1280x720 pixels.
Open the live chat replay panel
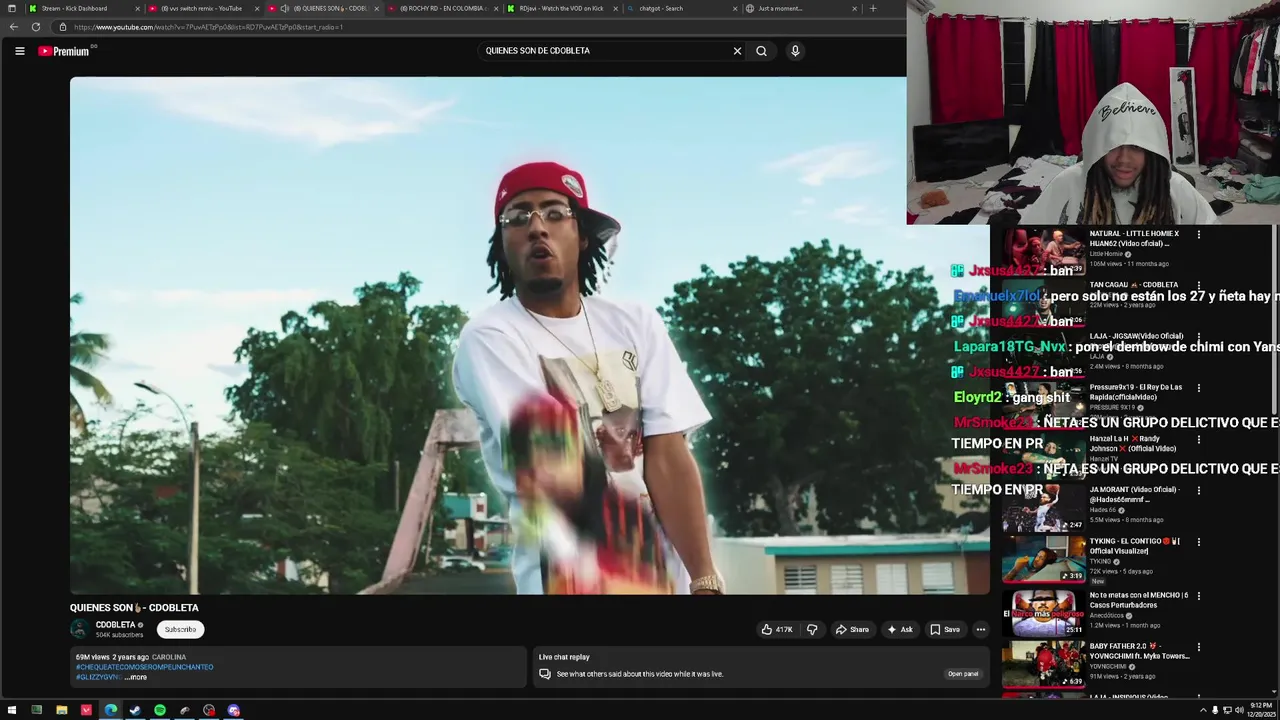pyautogui.click(x=963, y=674)
